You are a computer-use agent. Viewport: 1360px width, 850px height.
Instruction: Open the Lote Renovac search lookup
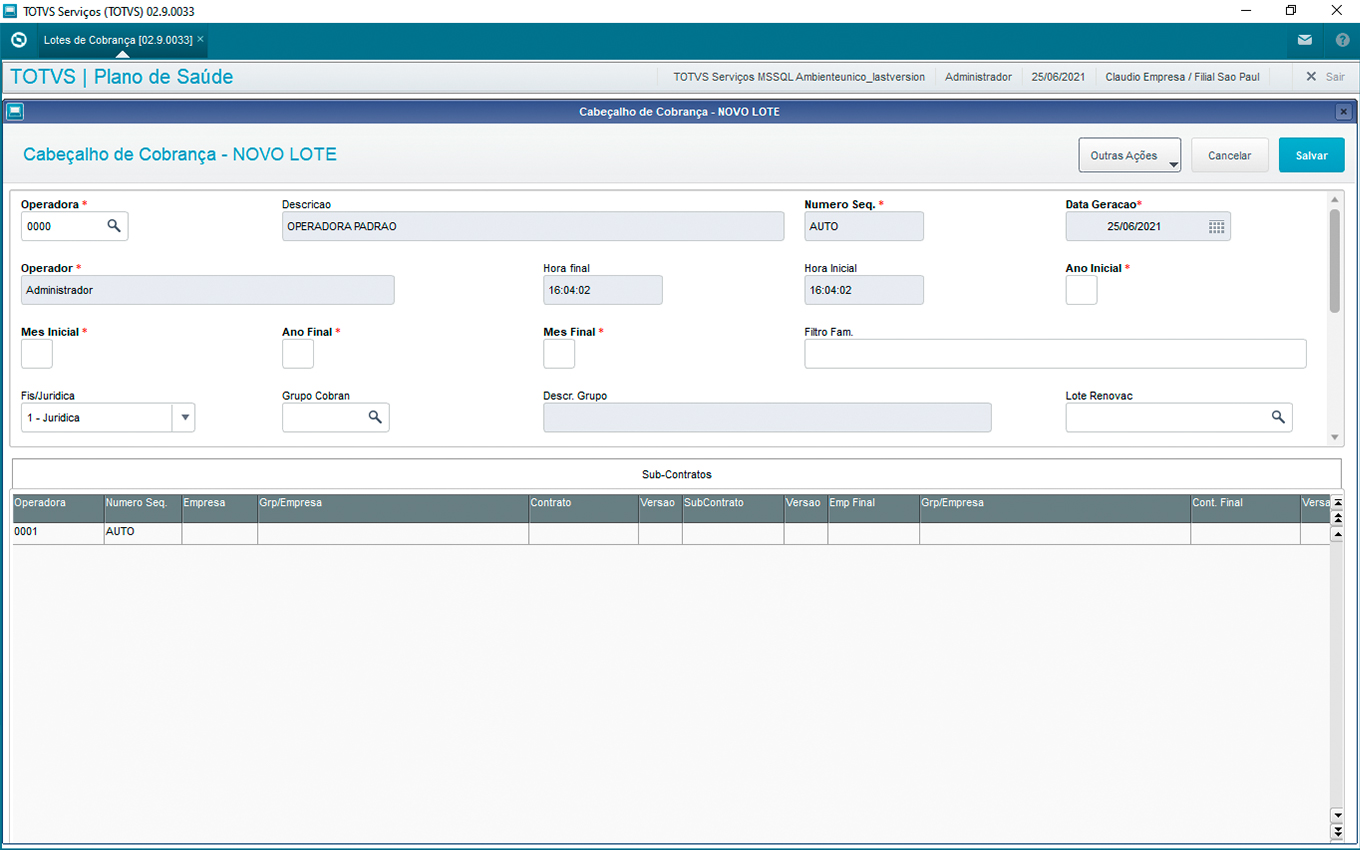[x=1278, y=417]
